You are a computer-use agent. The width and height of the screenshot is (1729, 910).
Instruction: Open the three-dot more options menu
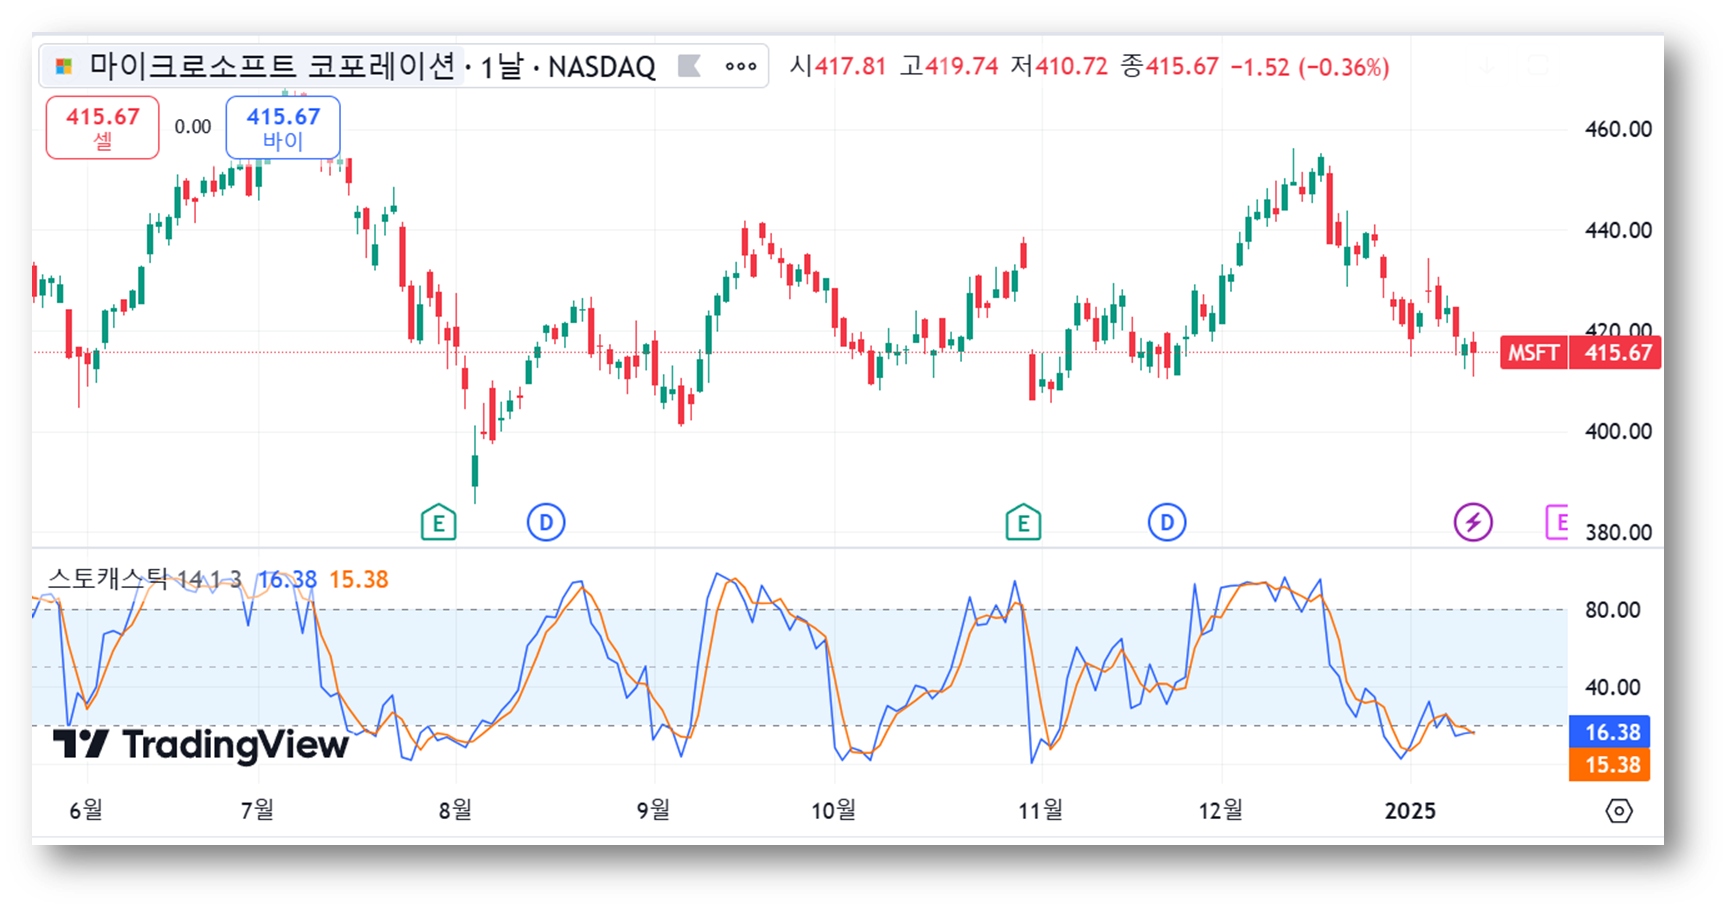click(741, 67)
